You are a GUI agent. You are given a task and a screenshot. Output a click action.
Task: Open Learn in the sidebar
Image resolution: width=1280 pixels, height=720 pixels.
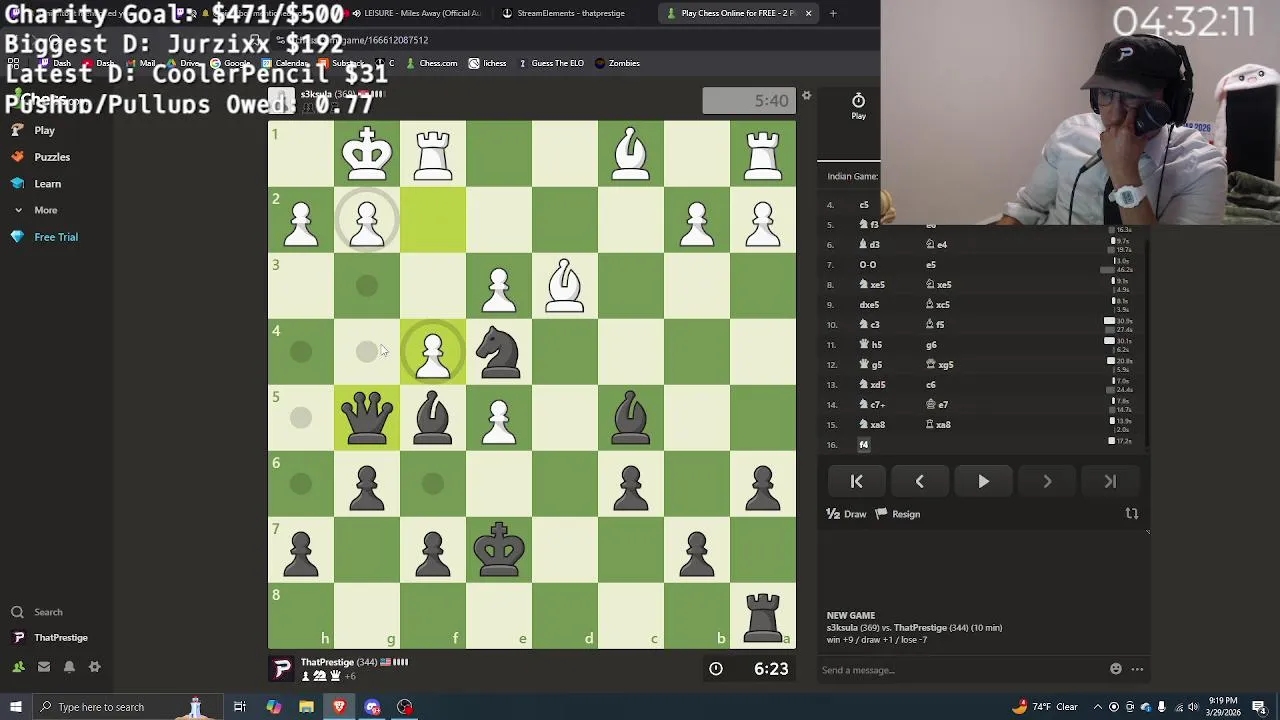point(36,184)
